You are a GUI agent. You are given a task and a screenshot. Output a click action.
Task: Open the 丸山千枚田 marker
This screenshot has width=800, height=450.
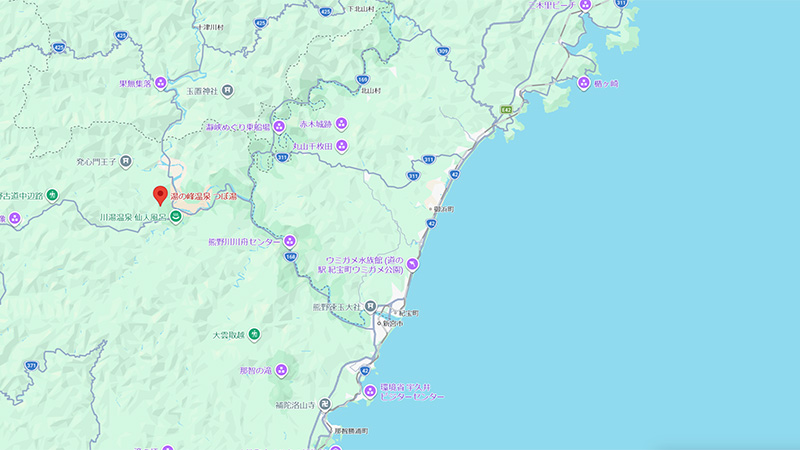(x=341, y=146)
